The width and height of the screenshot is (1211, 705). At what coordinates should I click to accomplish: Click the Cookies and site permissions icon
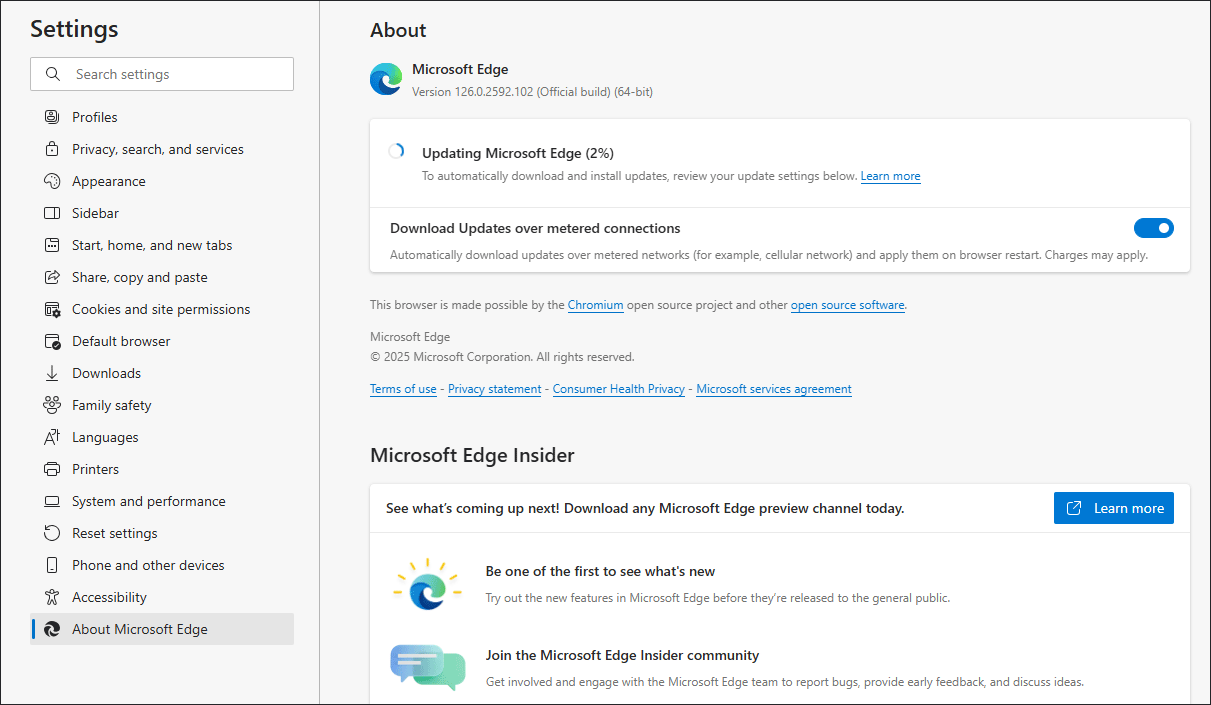pyautogui.click(x=52, y=309)
